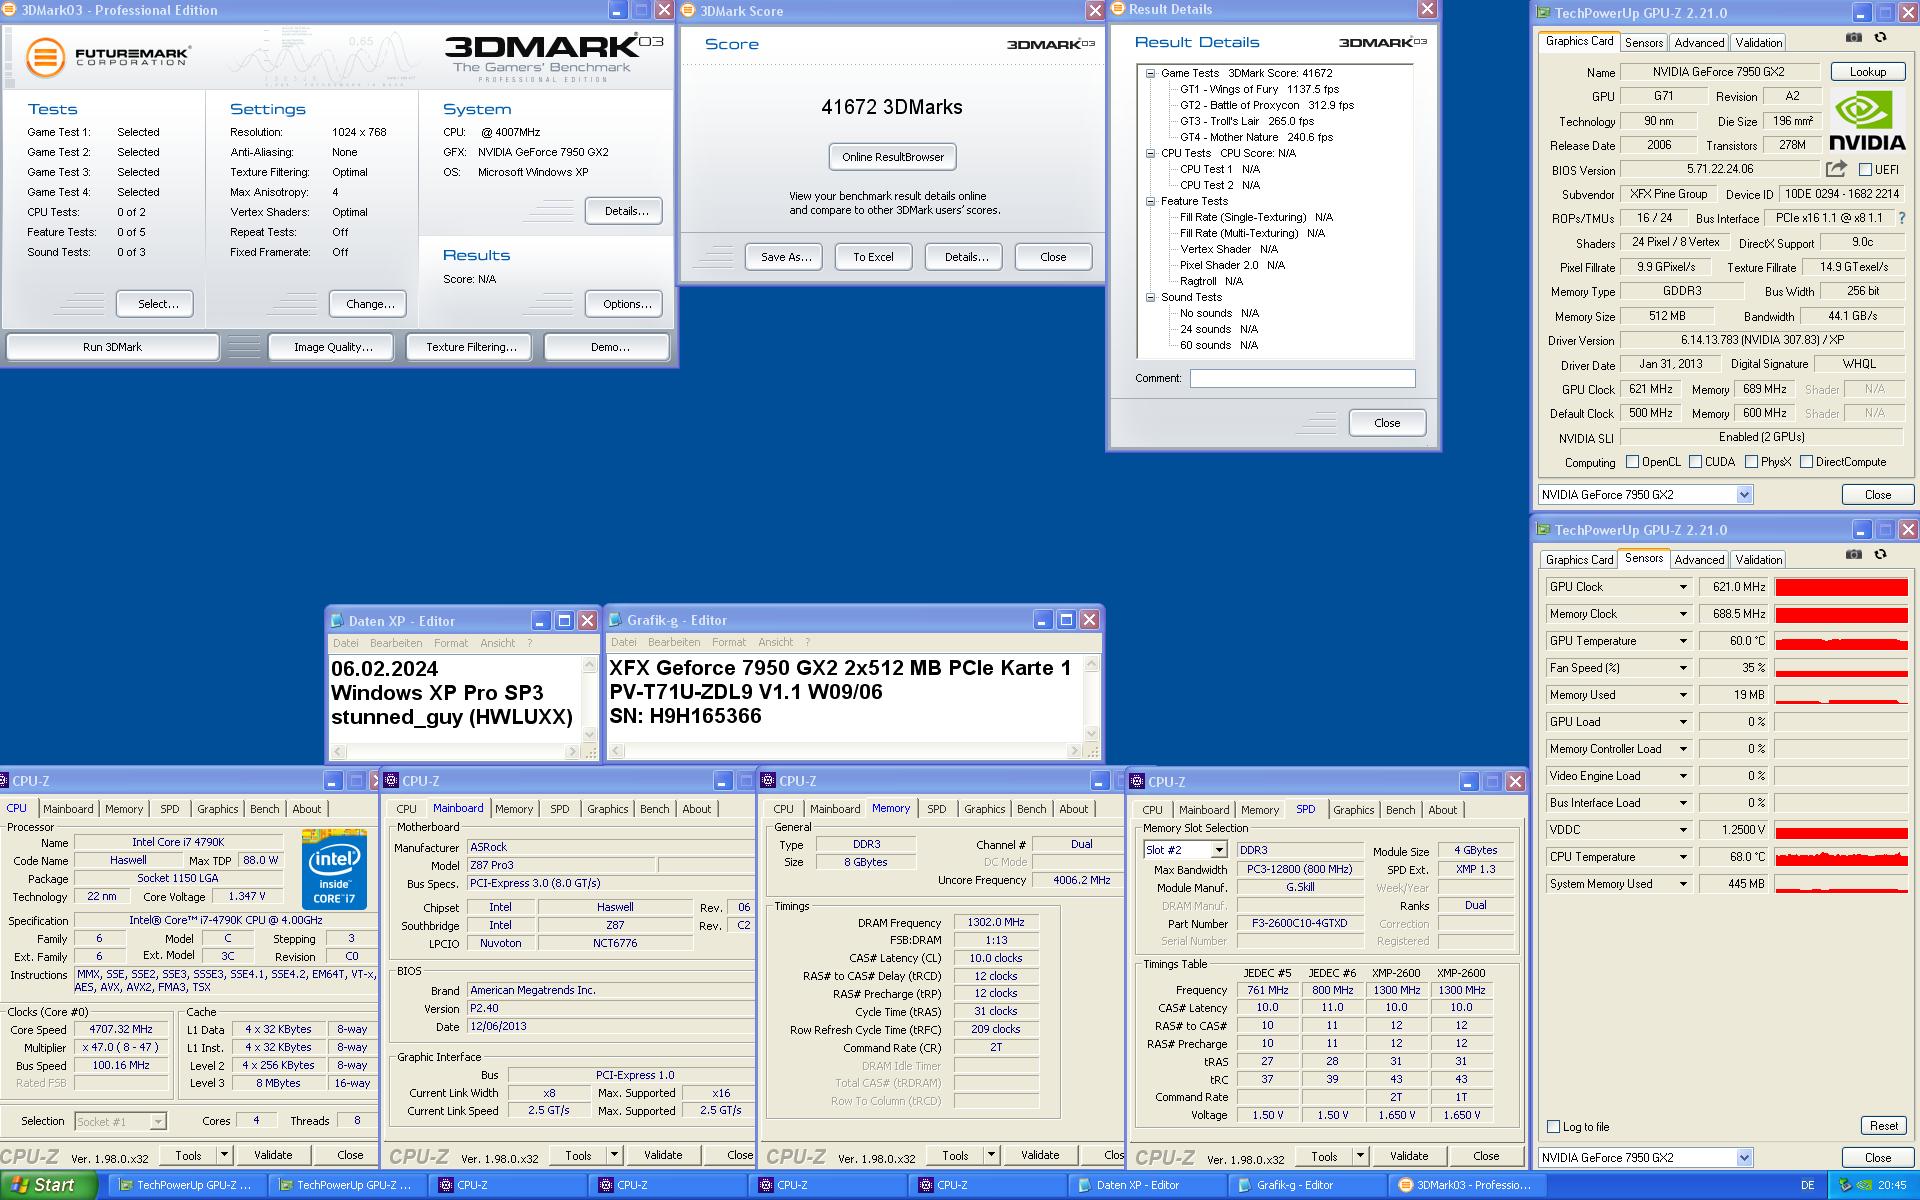
Task: Open Slot #2 dropdown in CPU-Z SPD window
Action: point(1219,850)
